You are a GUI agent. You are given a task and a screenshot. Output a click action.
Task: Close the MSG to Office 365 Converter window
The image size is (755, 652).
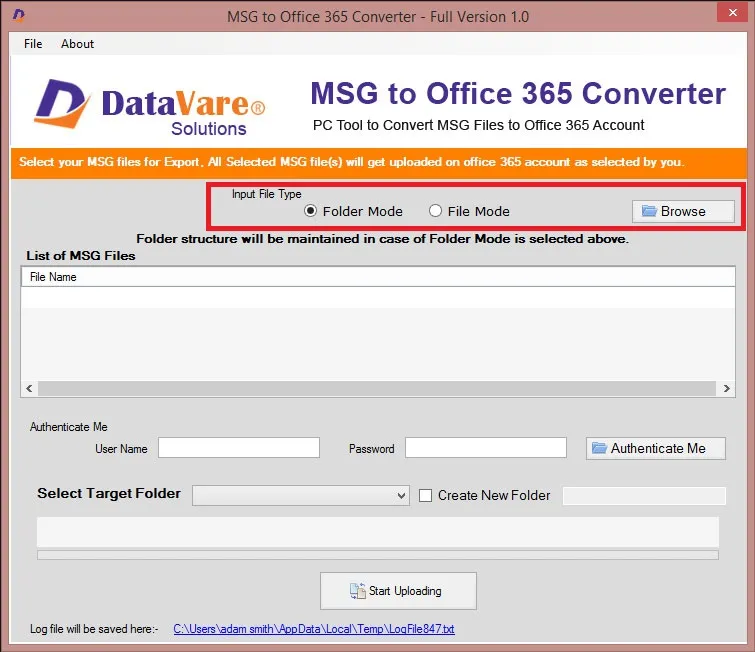pos(732,12)
